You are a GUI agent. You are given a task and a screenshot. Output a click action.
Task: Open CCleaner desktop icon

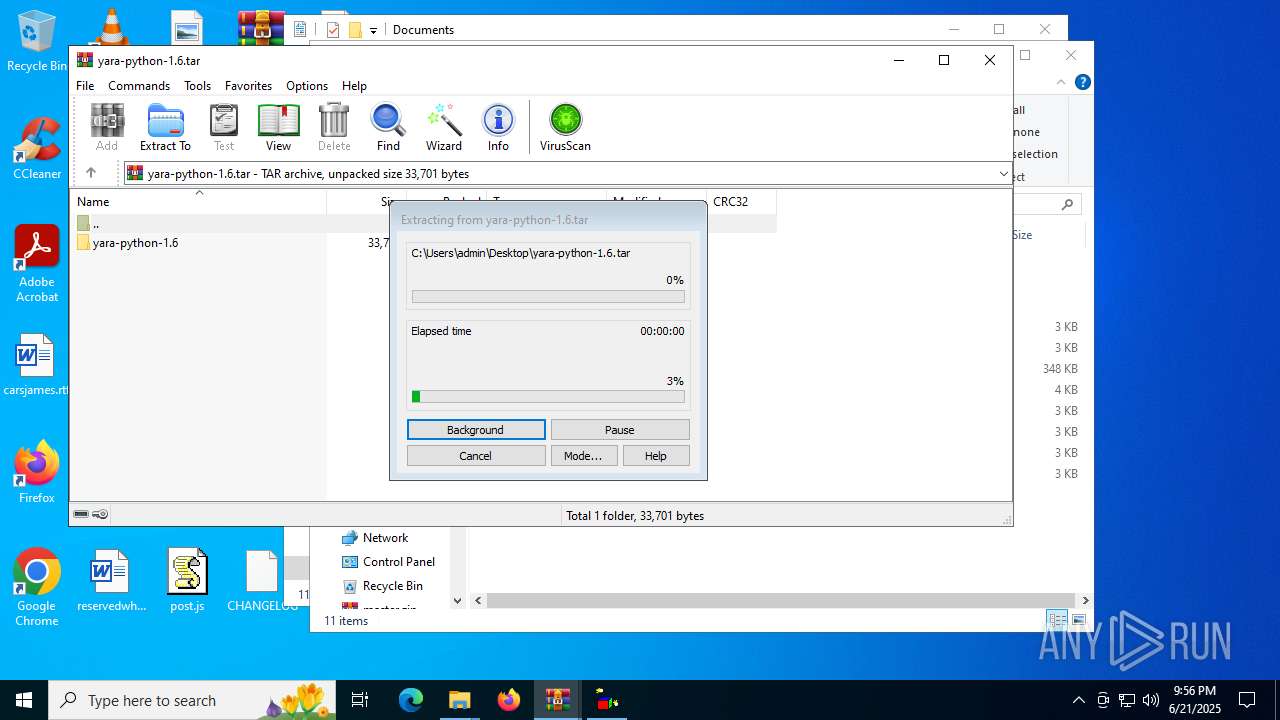pyautogui.click(x=36, y=149)
